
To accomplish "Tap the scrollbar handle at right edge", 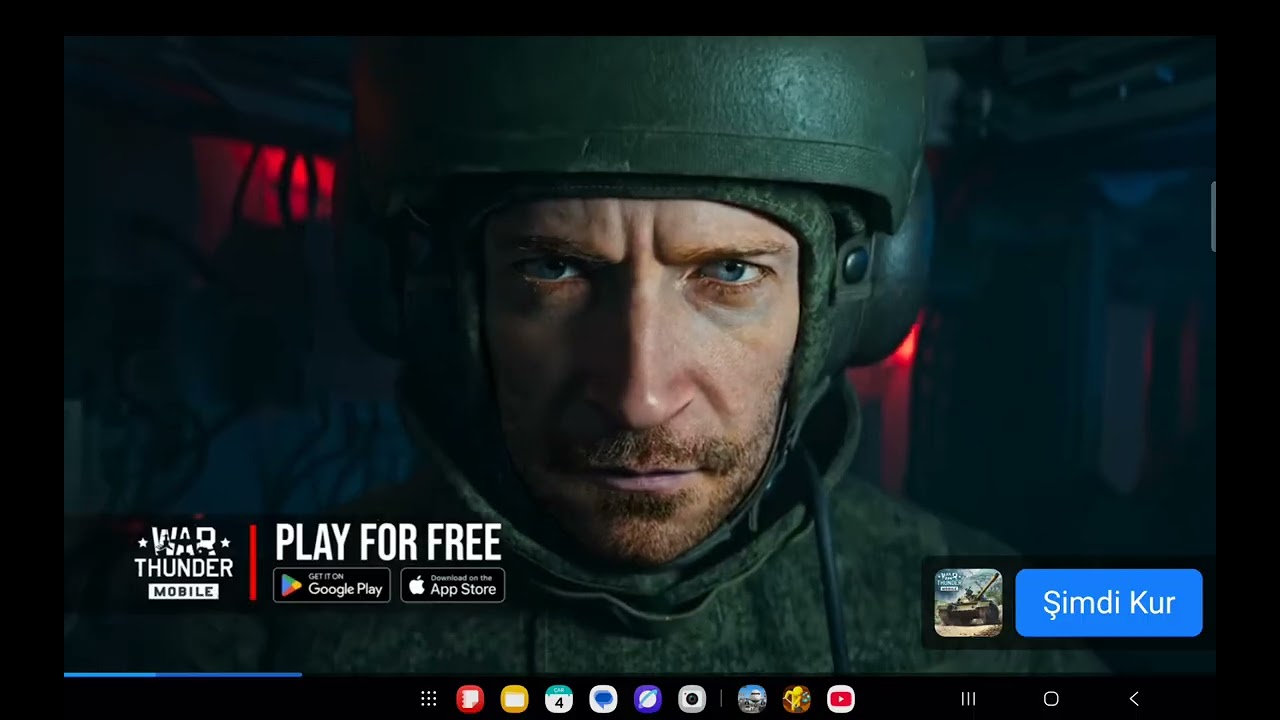I will (1213, 217).
